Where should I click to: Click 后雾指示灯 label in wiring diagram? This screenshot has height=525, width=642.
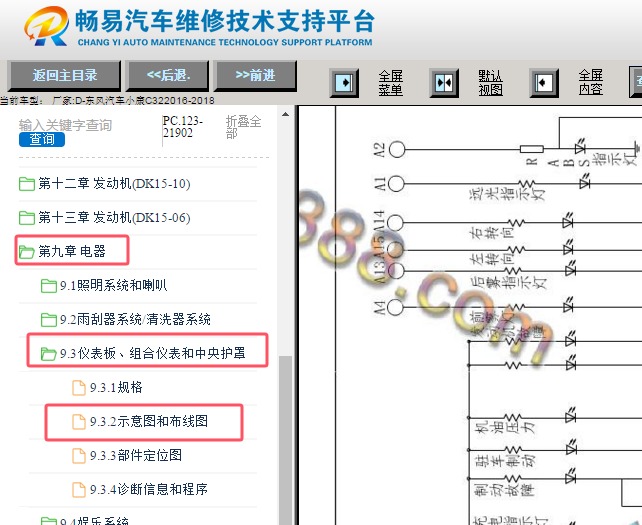pos(509,283)
